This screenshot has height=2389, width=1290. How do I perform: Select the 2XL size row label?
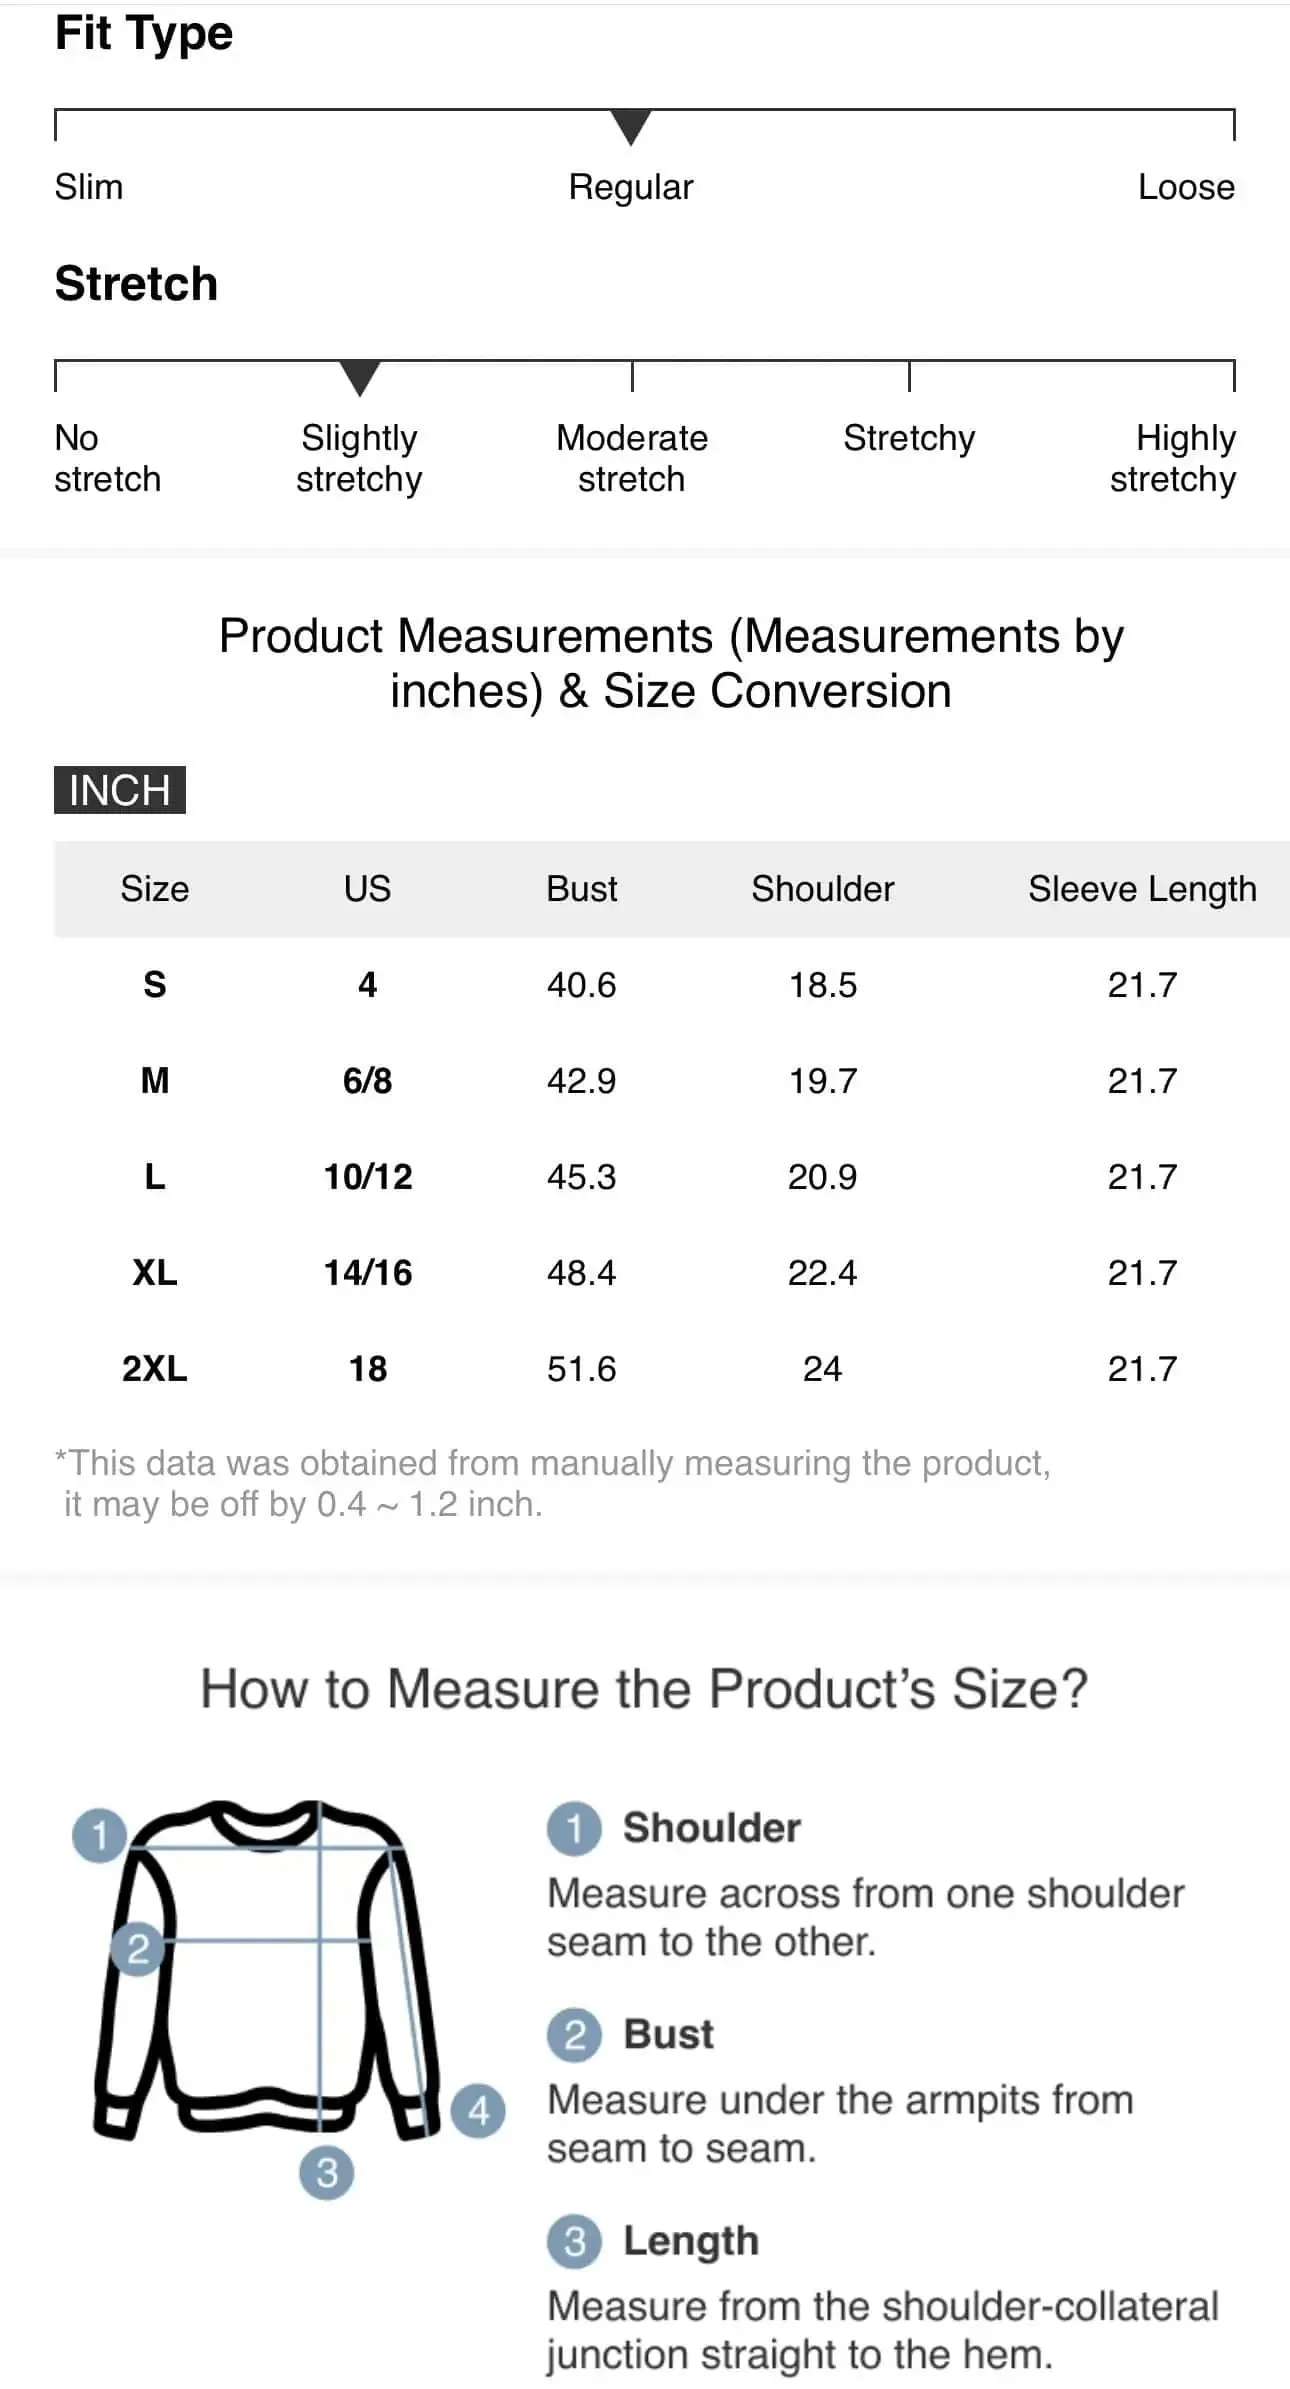click(155, 1369)
